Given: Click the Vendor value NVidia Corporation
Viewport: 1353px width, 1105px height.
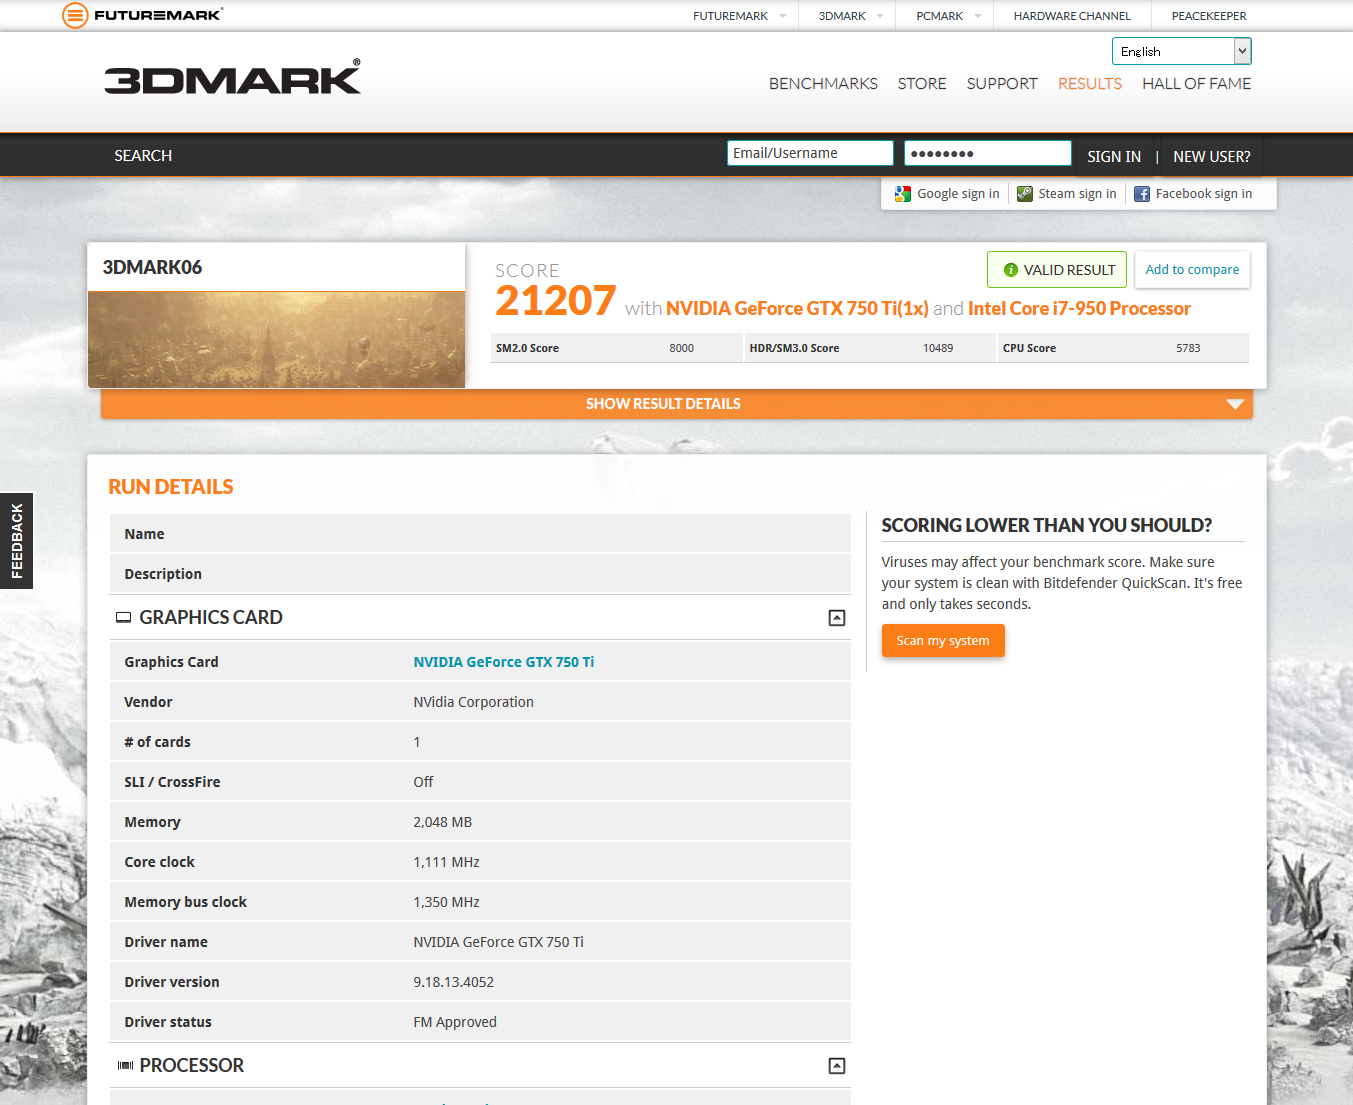Looking at the screenshot, I should click(x=474, y=702).
